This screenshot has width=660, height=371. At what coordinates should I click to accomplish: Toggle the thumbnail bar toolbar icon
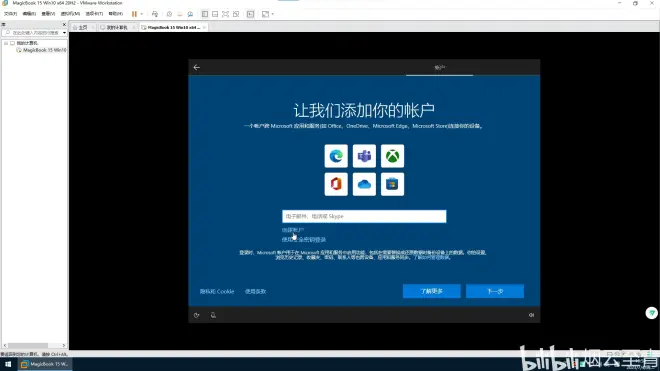click(215, 14)
